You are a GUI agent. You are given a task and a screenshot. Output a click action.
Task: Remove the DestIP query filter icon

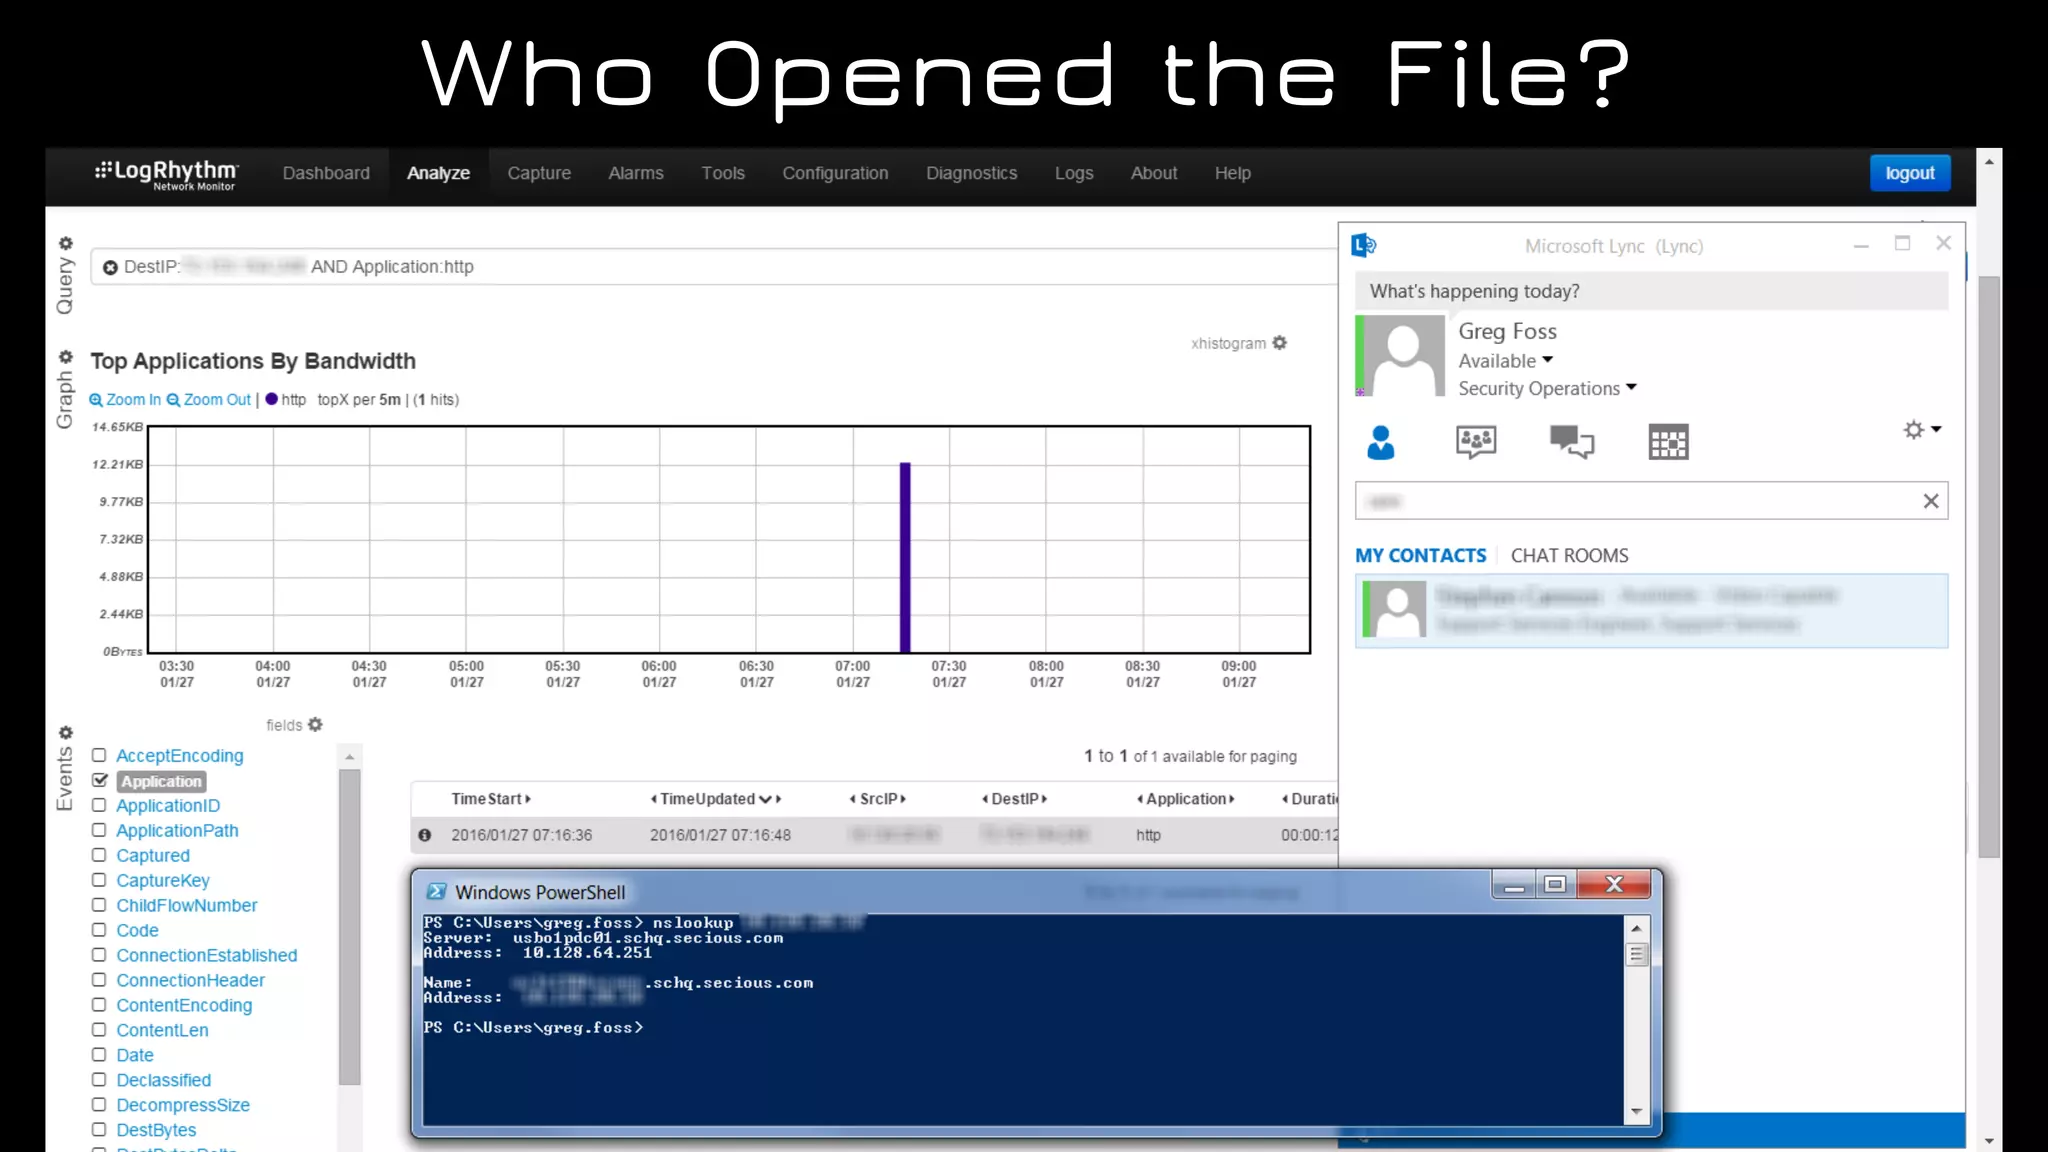(111, 267)
